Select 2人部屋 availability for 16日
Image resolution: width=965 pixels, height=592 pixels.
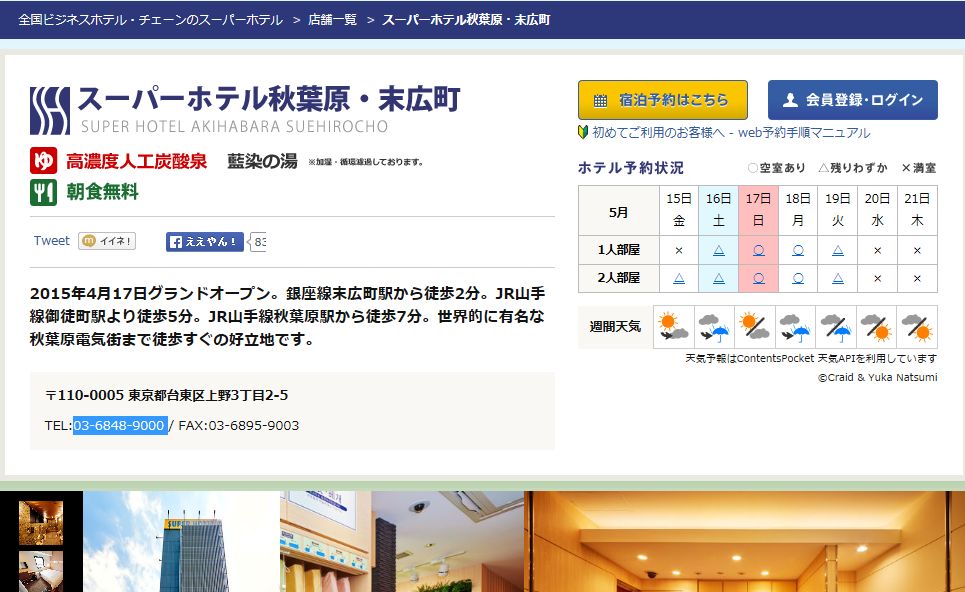click(x=718, y=278)
